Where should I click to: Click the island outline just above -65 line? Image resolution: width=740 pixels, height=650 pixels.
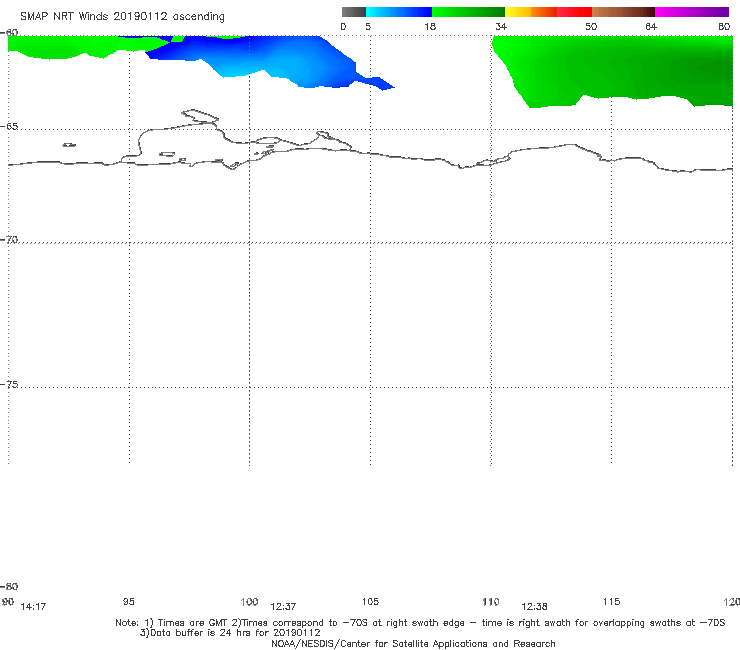click(200, 116)
